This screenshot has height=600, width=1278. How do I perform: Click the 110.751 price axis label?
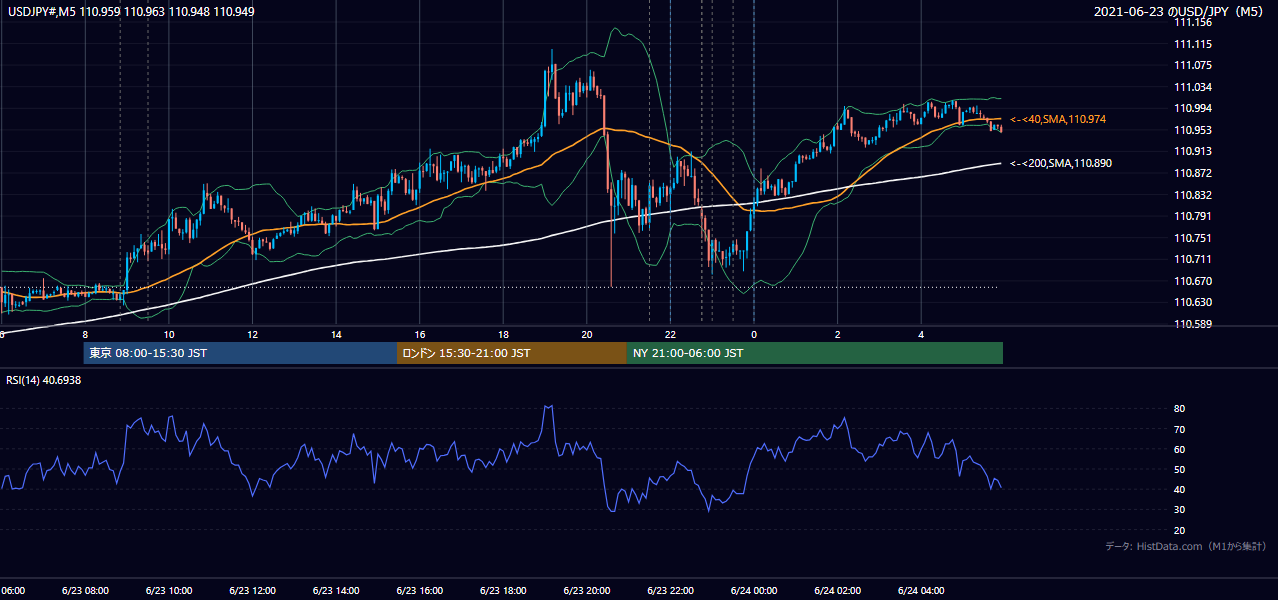click(1193, 238)
